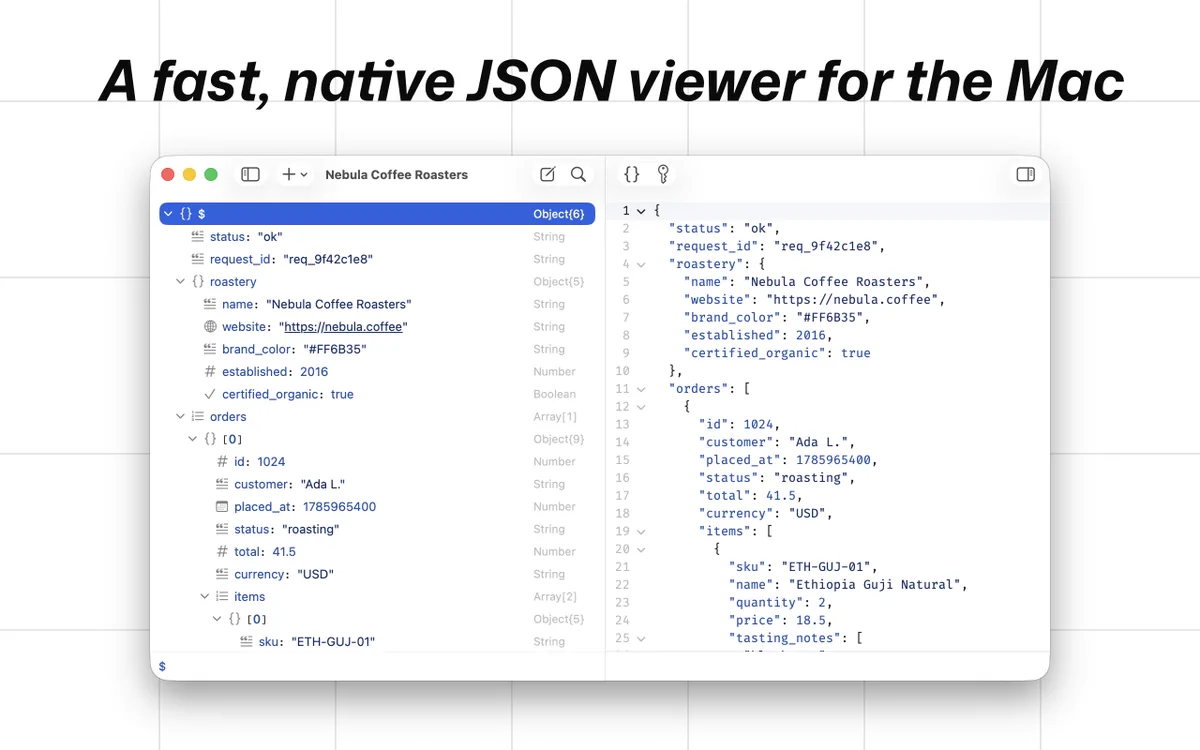
Task: Fold line 11 orders array
Action: pos(641,389)
